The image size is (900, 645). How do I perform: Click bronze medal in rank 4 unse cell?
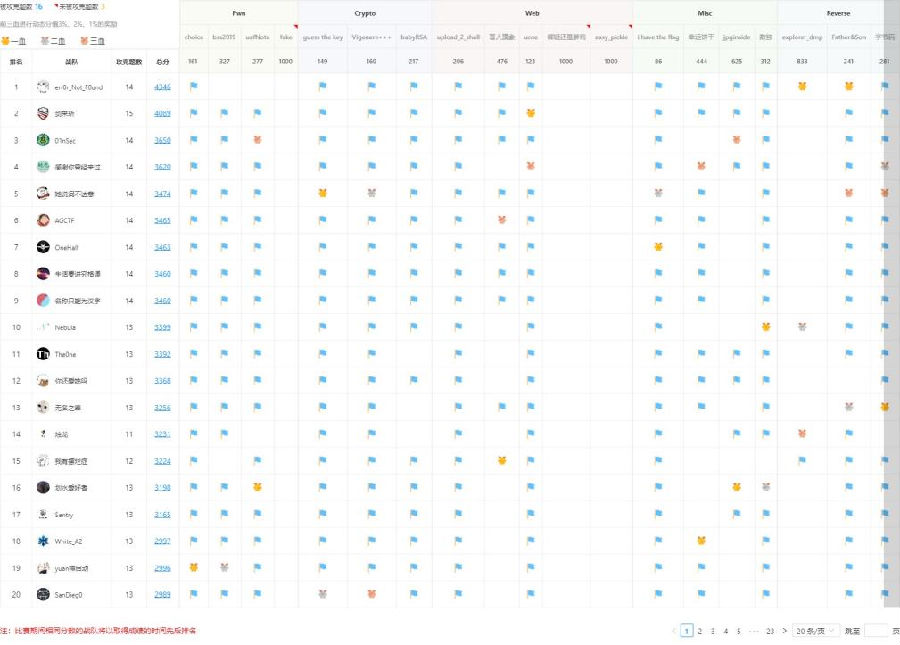[x=530, y=166]
